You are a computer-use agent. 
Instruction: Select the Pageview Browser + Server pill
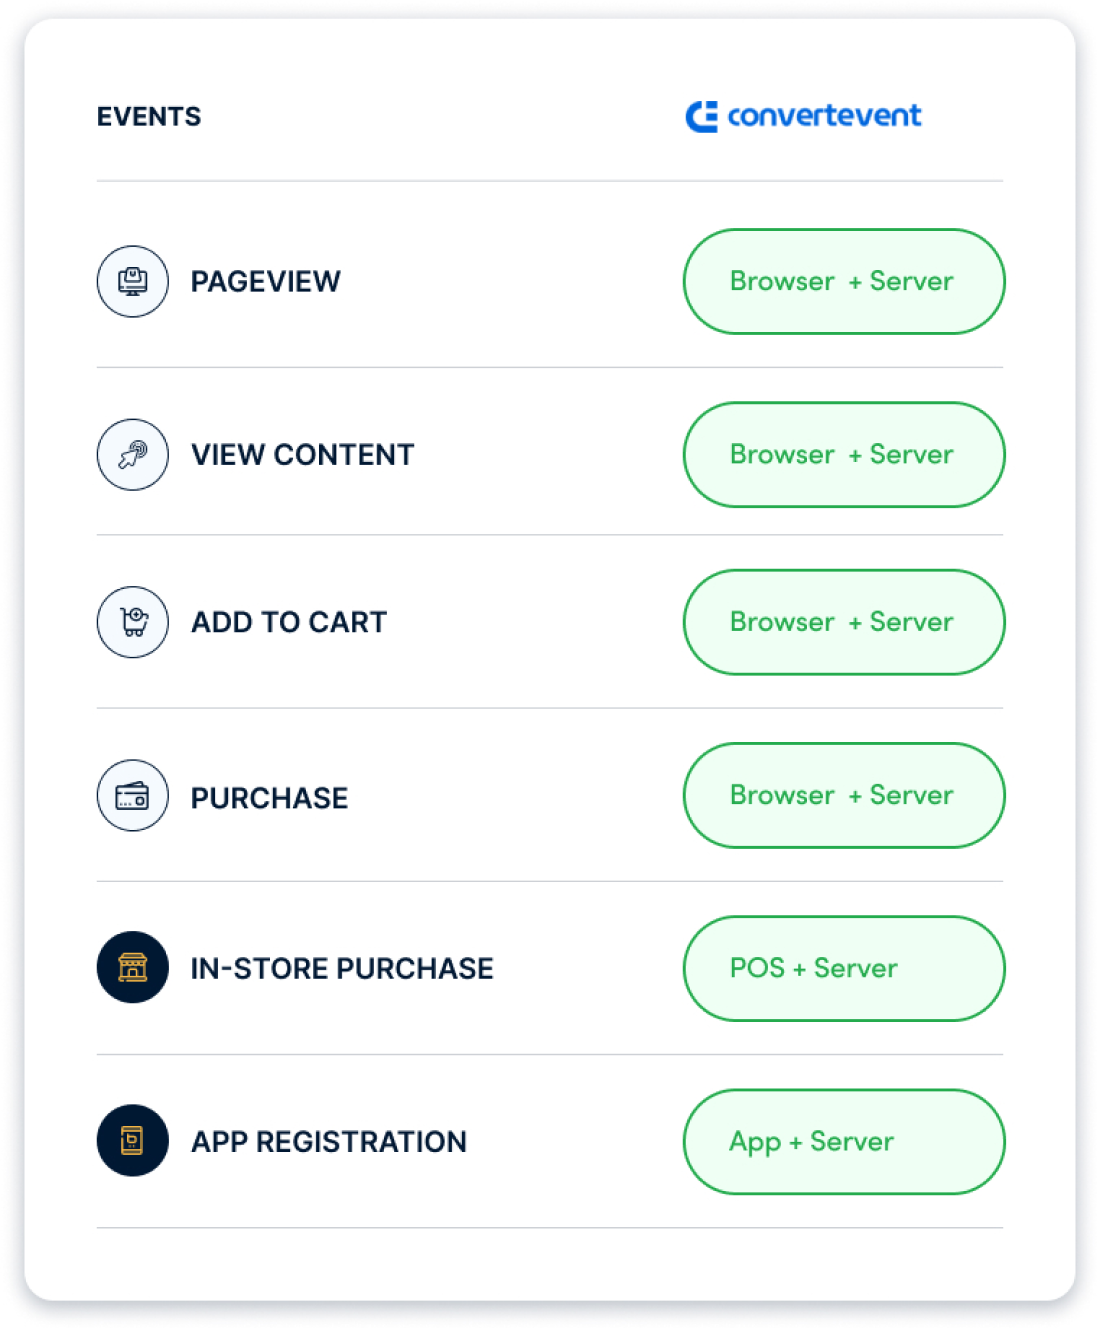tap(844, 281)
